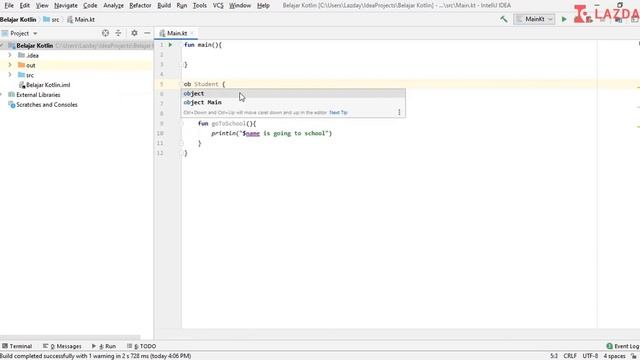This screenshot has width=640, height=360.
Task: Click the 5:3 cursor position indicator
Action: pos(553,356)
